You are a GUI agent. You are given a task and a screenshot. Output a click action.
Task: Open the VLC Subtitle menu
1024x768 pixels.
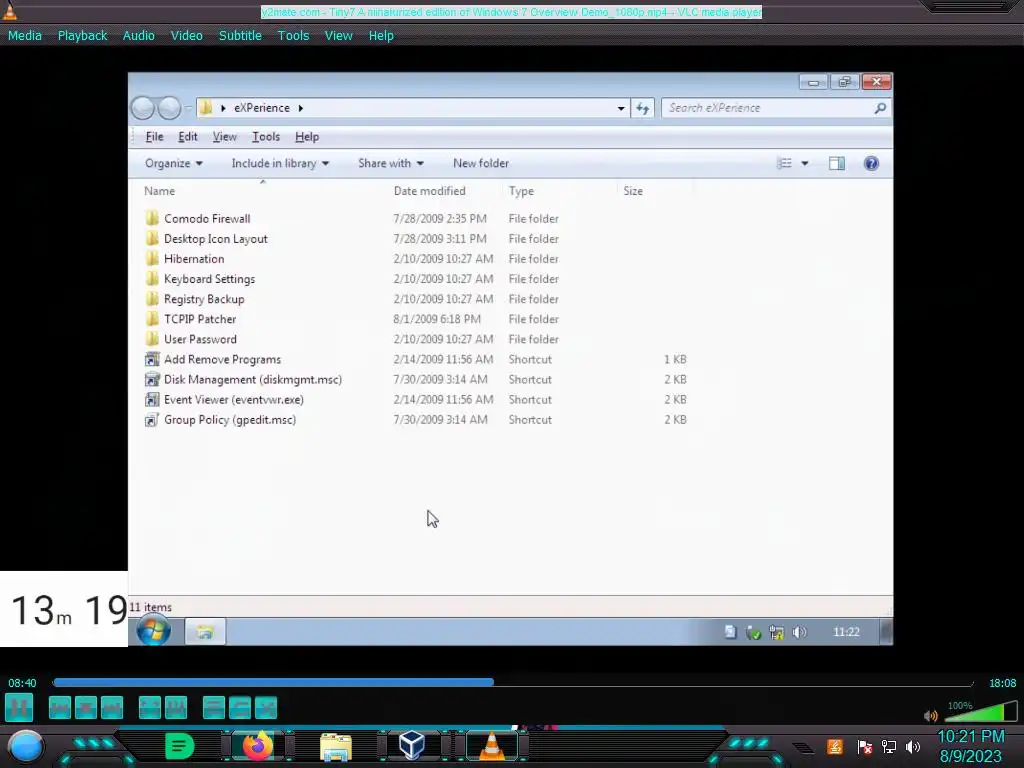pyautogui.click(x=240, y=36)
